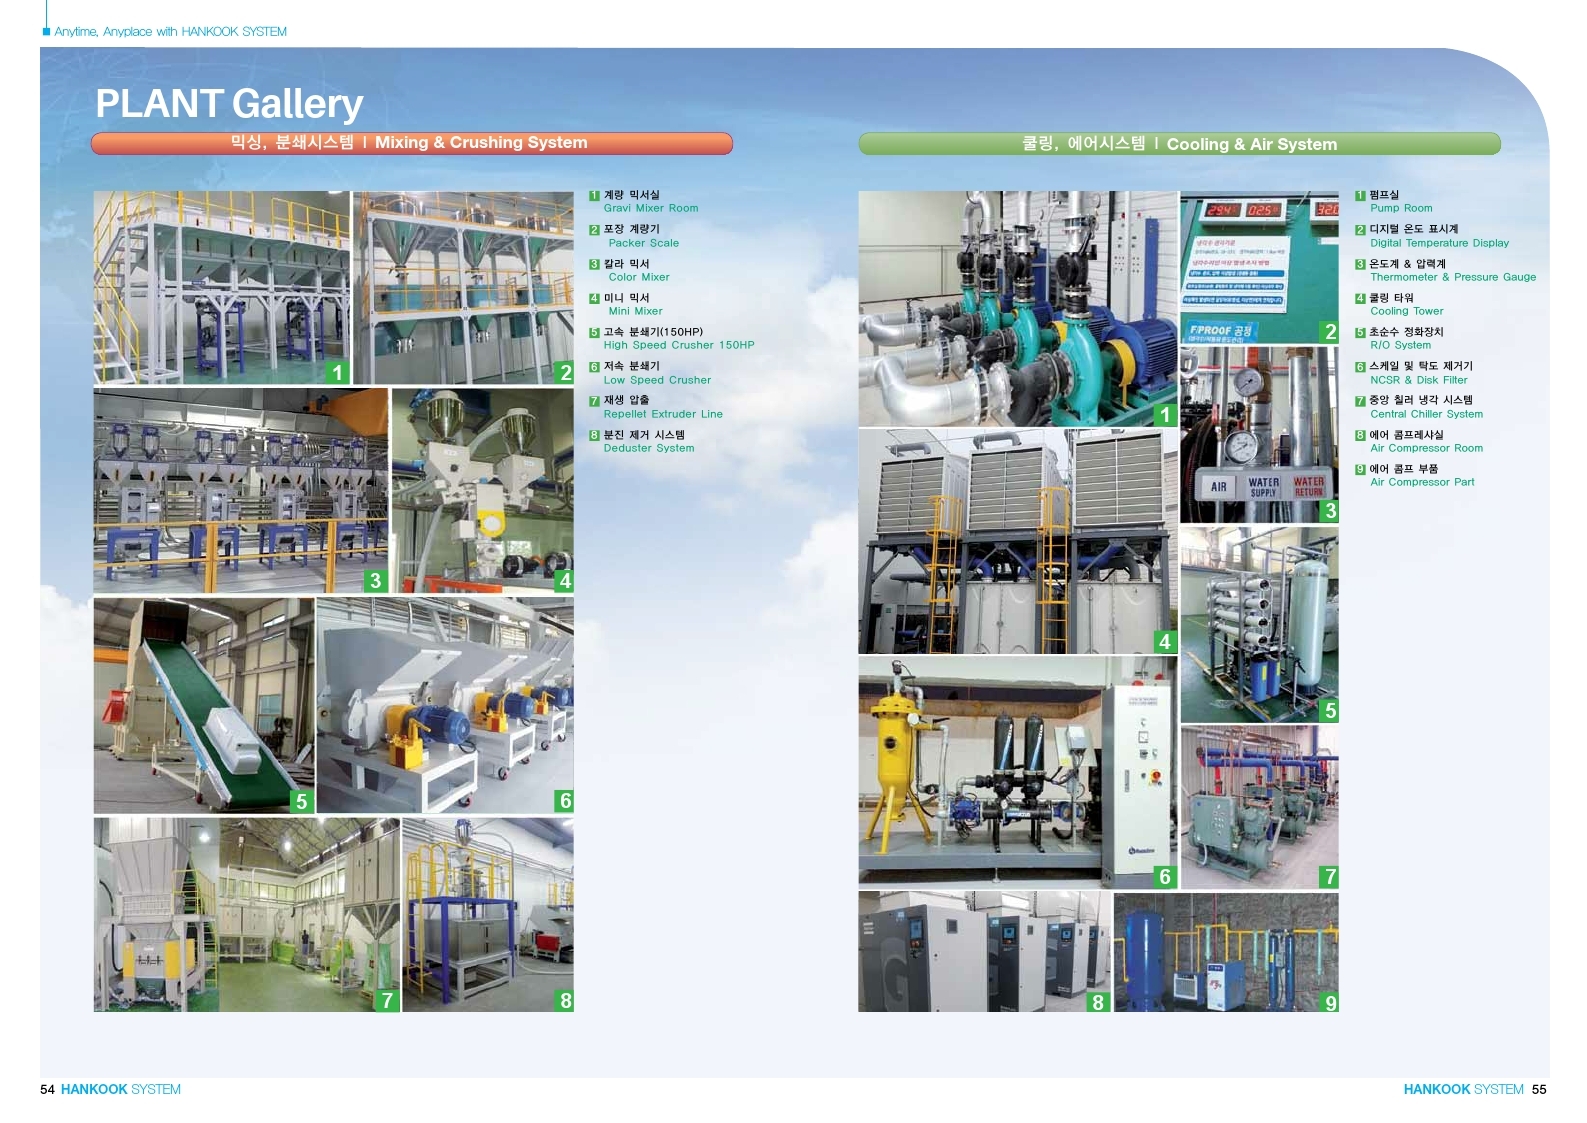Click the 'Gravi Mixer Room' legend text
This screenshot has height=1123, width=1587.
point(651,209)
